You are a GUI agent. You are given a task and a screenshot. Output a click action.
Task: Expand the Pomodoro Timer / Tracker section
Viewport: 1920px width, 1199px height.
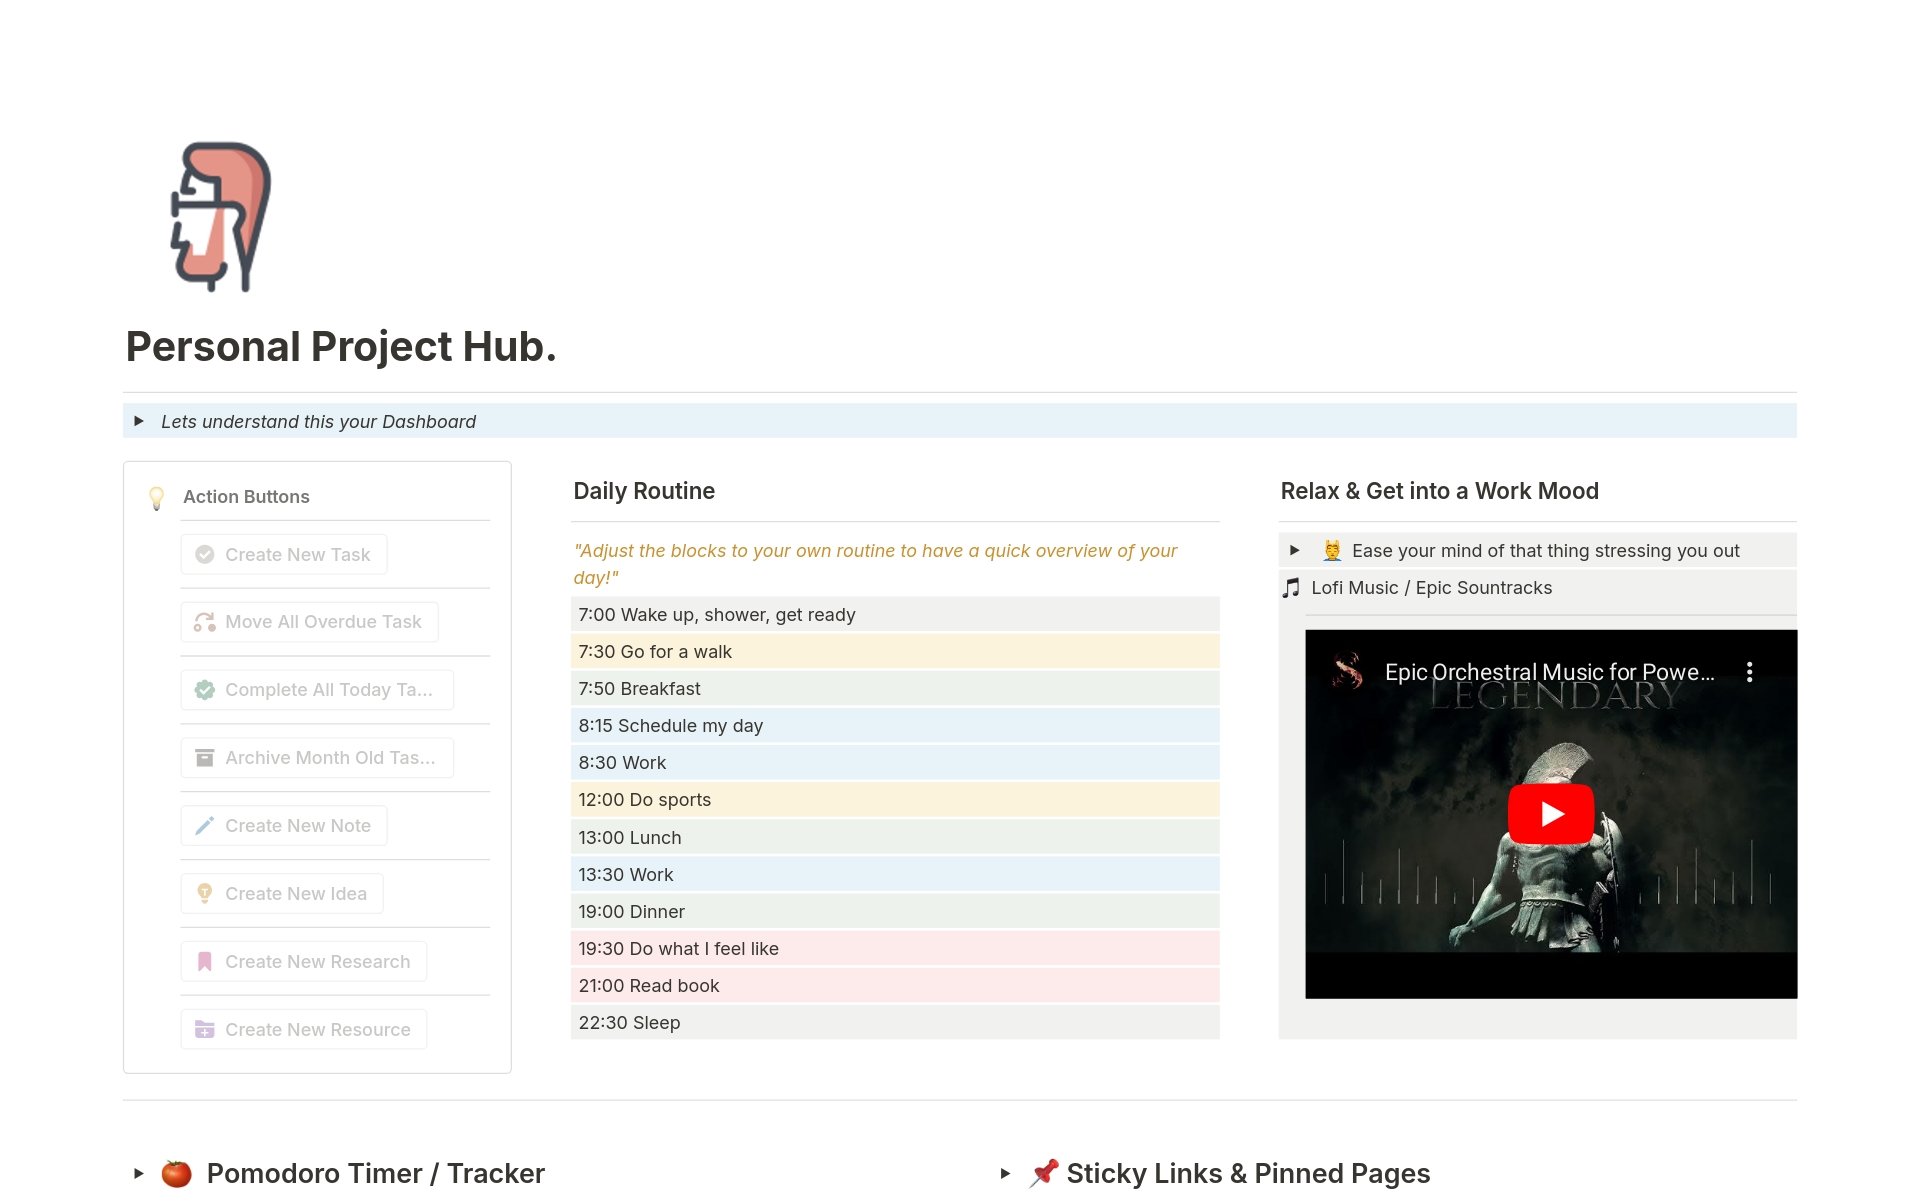(139, 1173)
